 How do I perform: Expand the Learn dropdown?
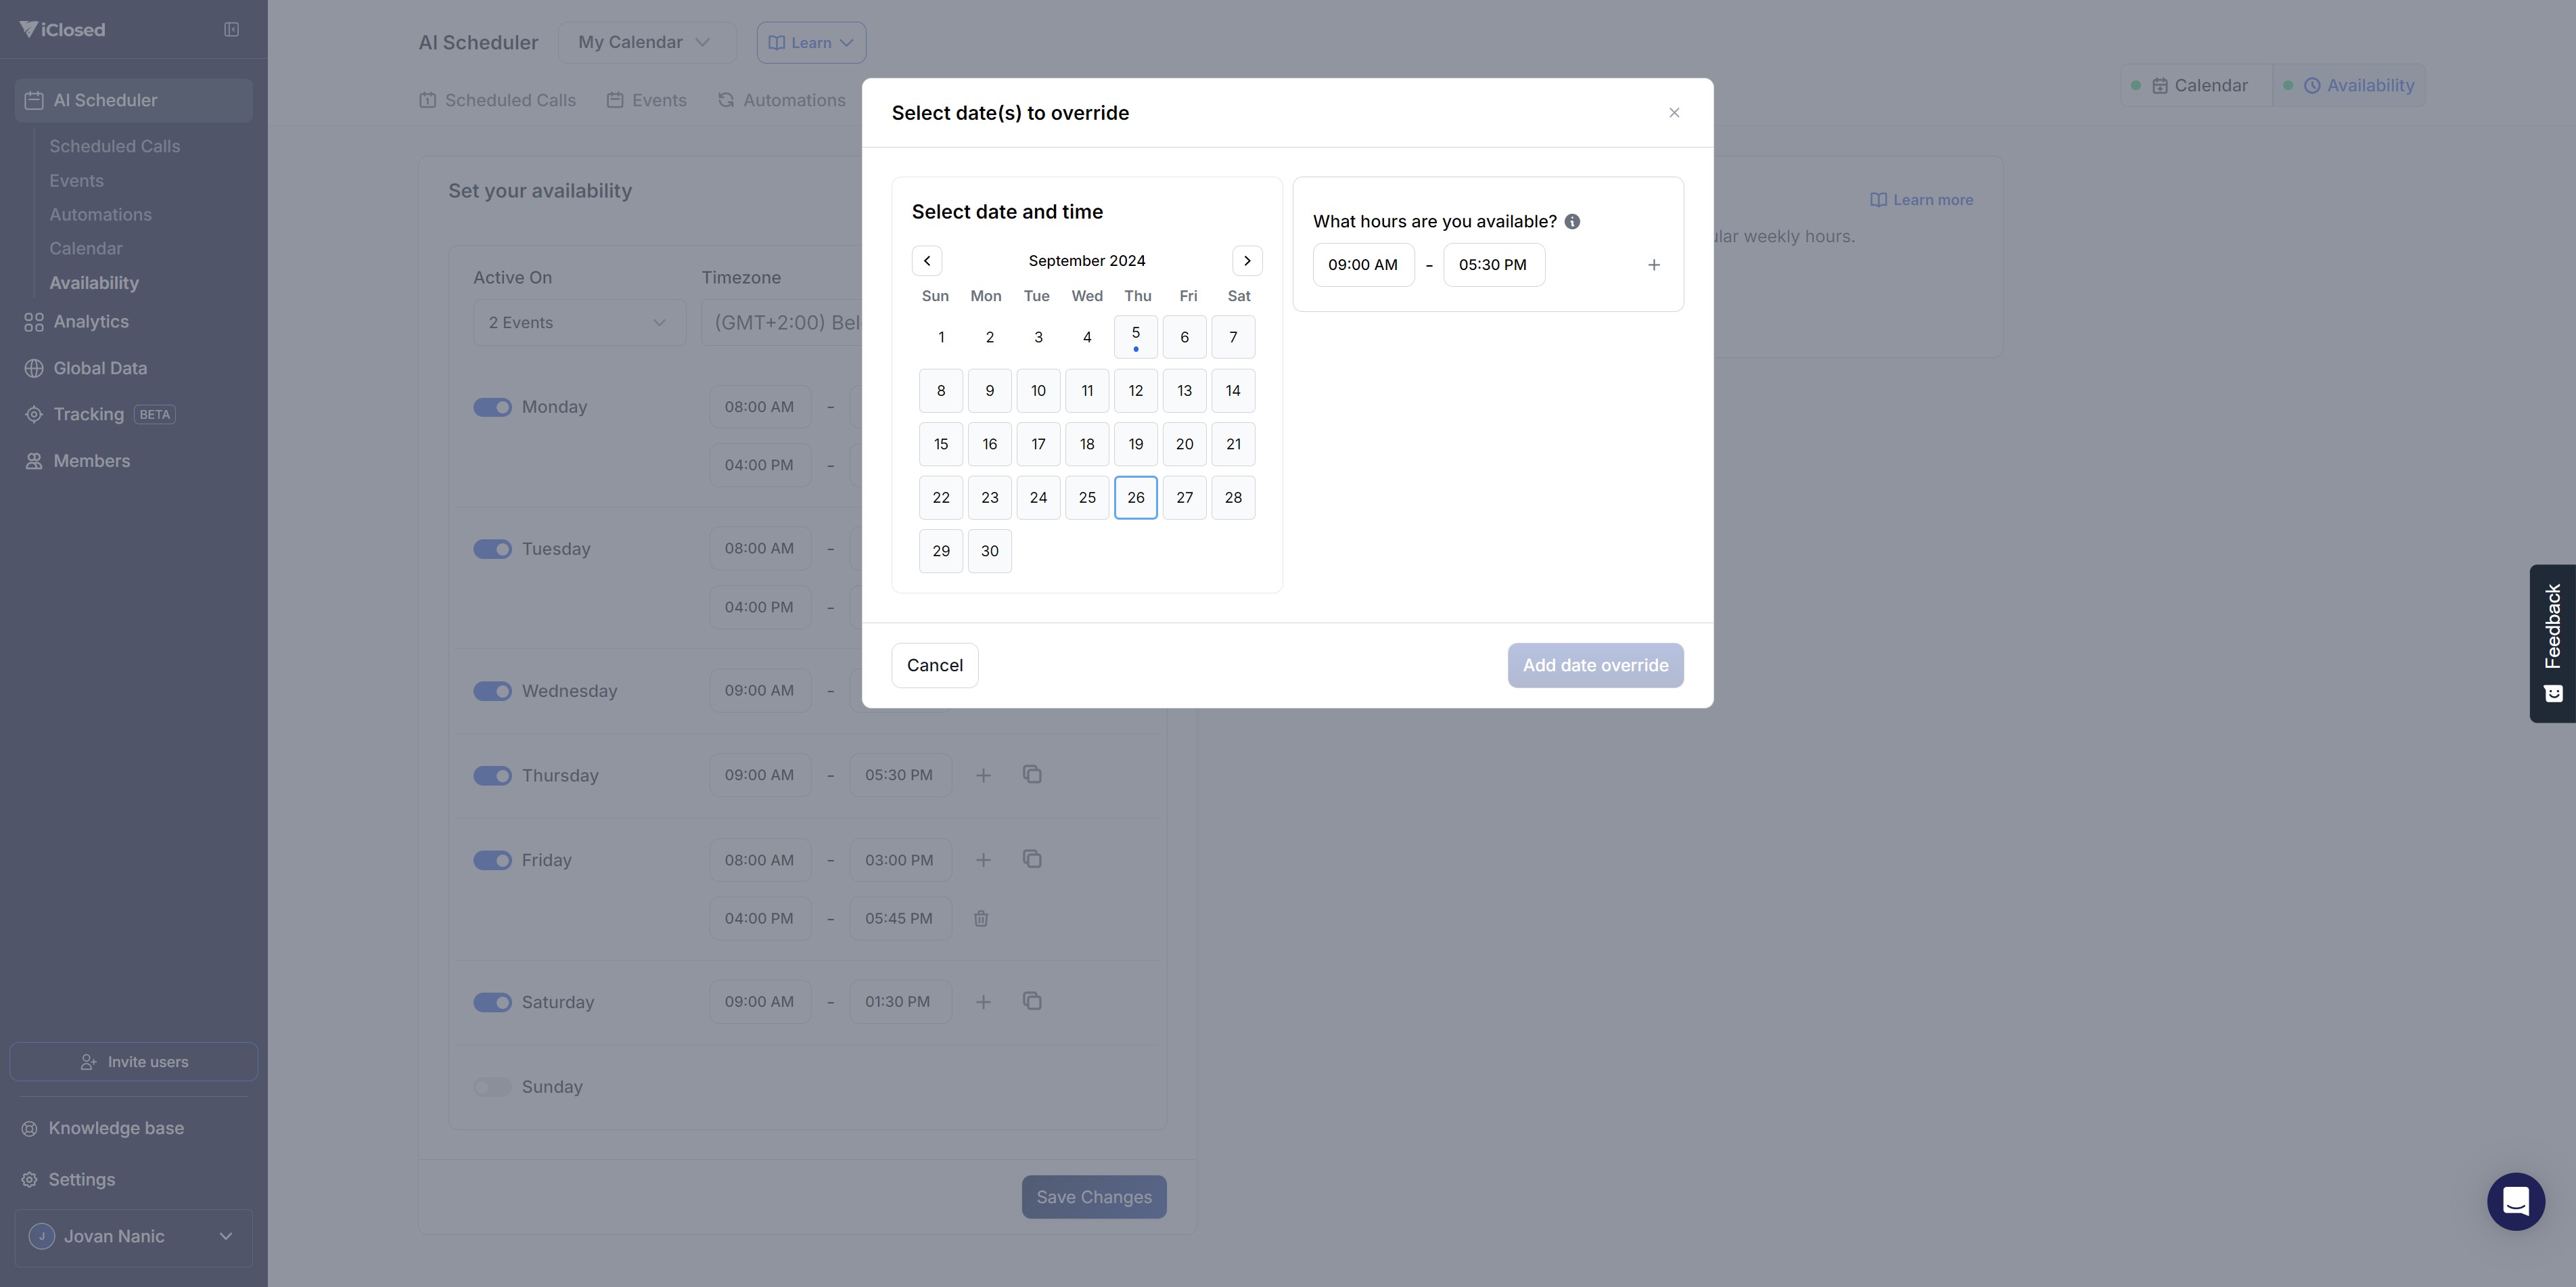811,42
